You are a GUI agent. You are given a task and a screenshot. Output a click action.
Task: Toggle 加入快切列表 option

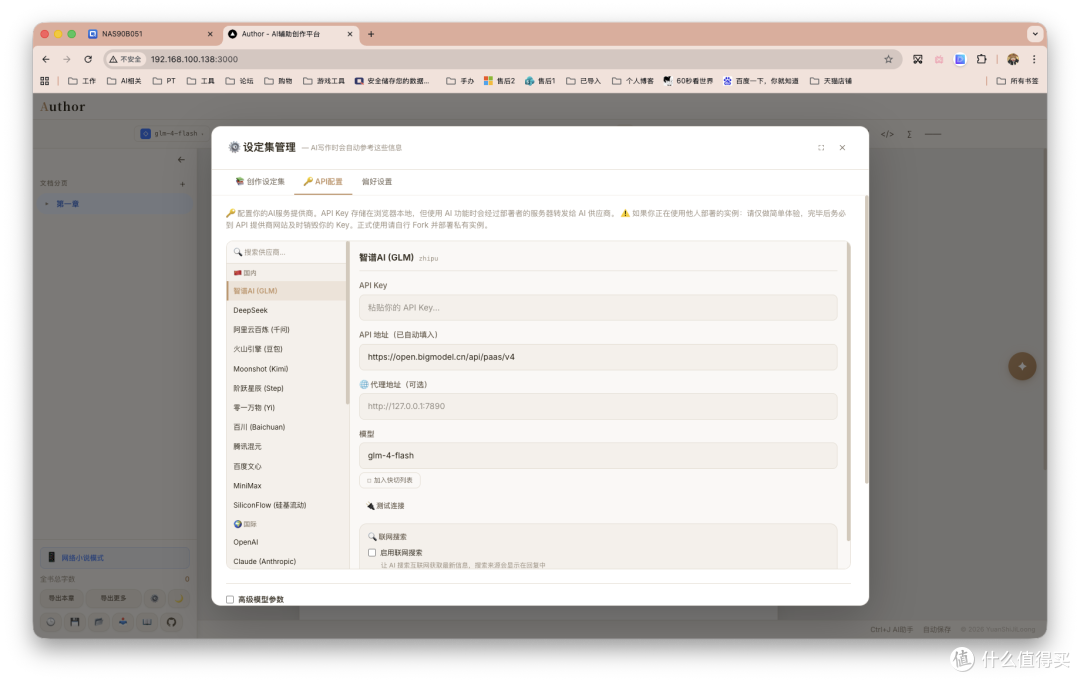click(x=390, y=480)
